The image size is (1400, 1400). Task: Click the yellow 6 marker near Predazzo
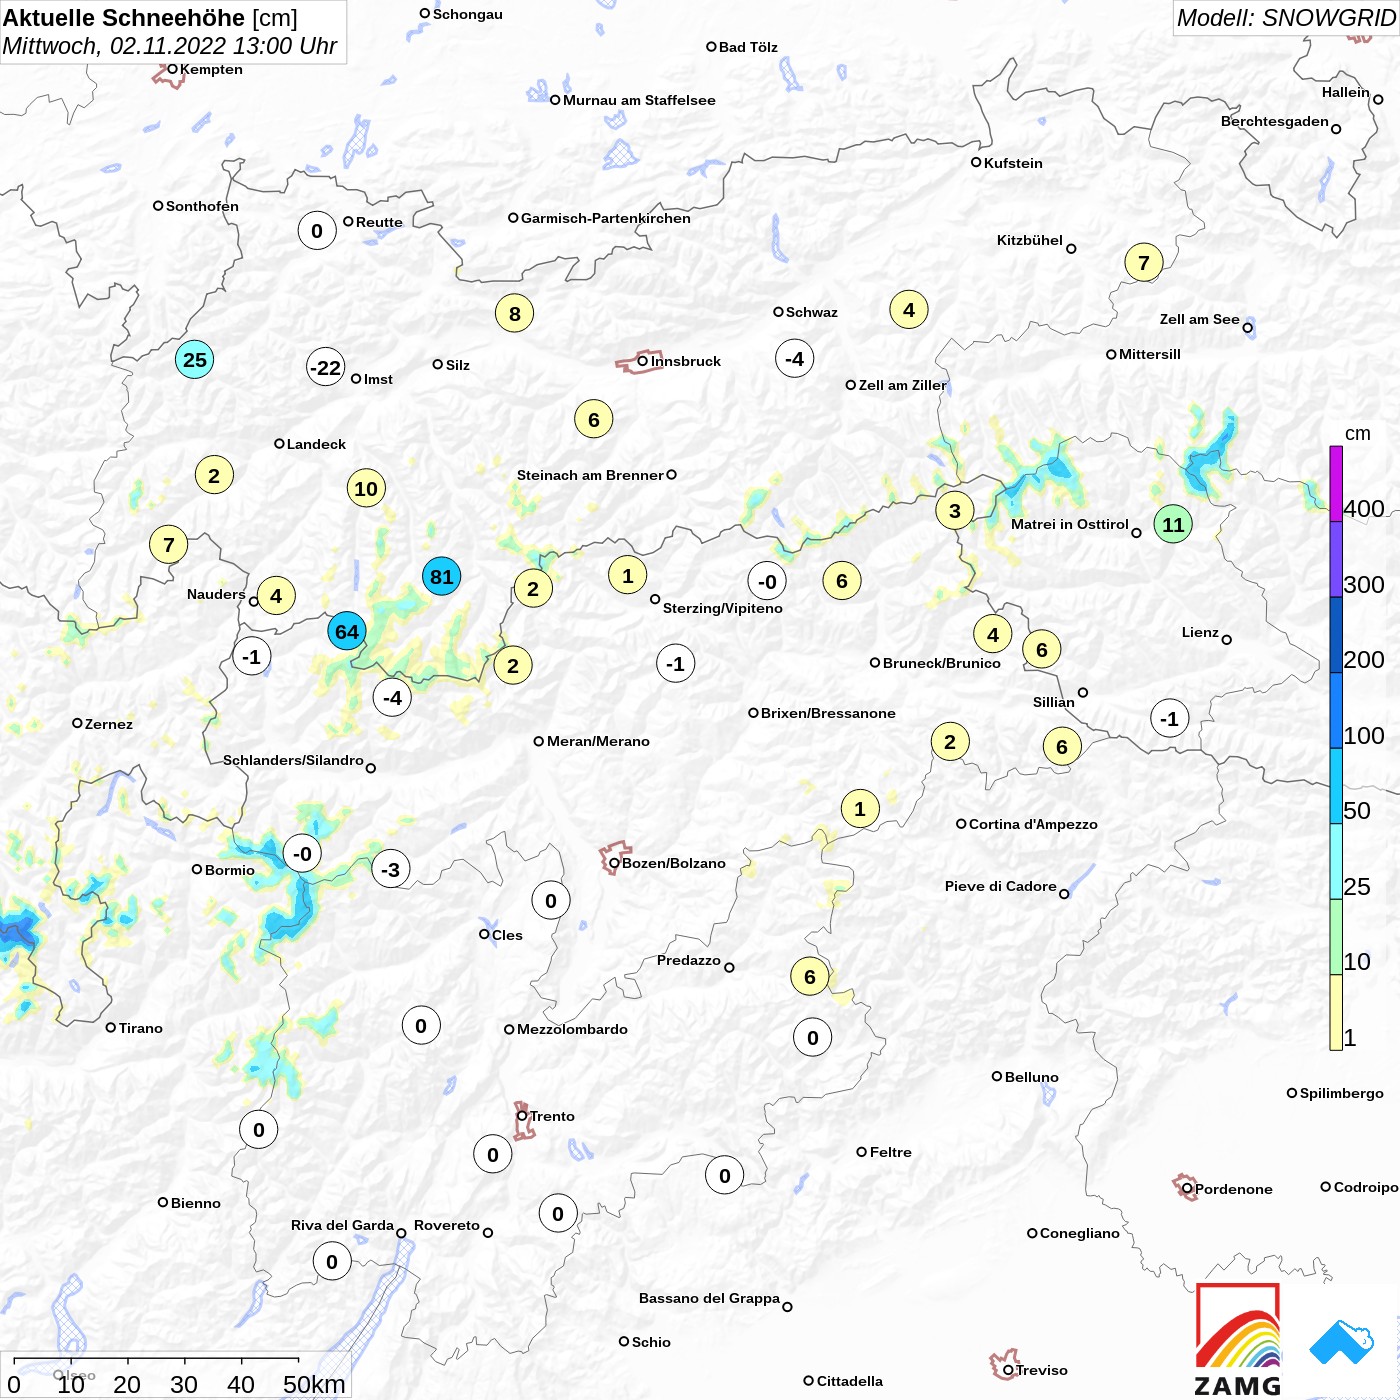(810, 976)
